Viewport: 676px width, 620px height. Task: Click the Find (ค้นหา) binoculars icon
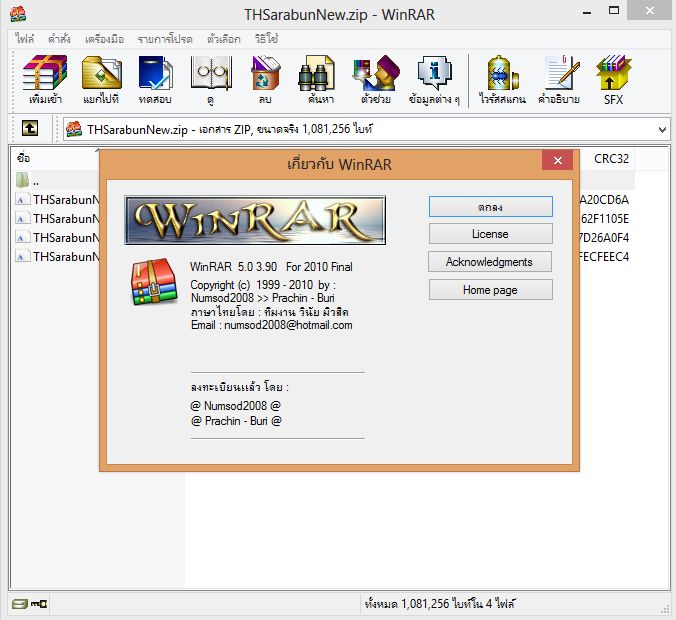(x=316, y=73)
